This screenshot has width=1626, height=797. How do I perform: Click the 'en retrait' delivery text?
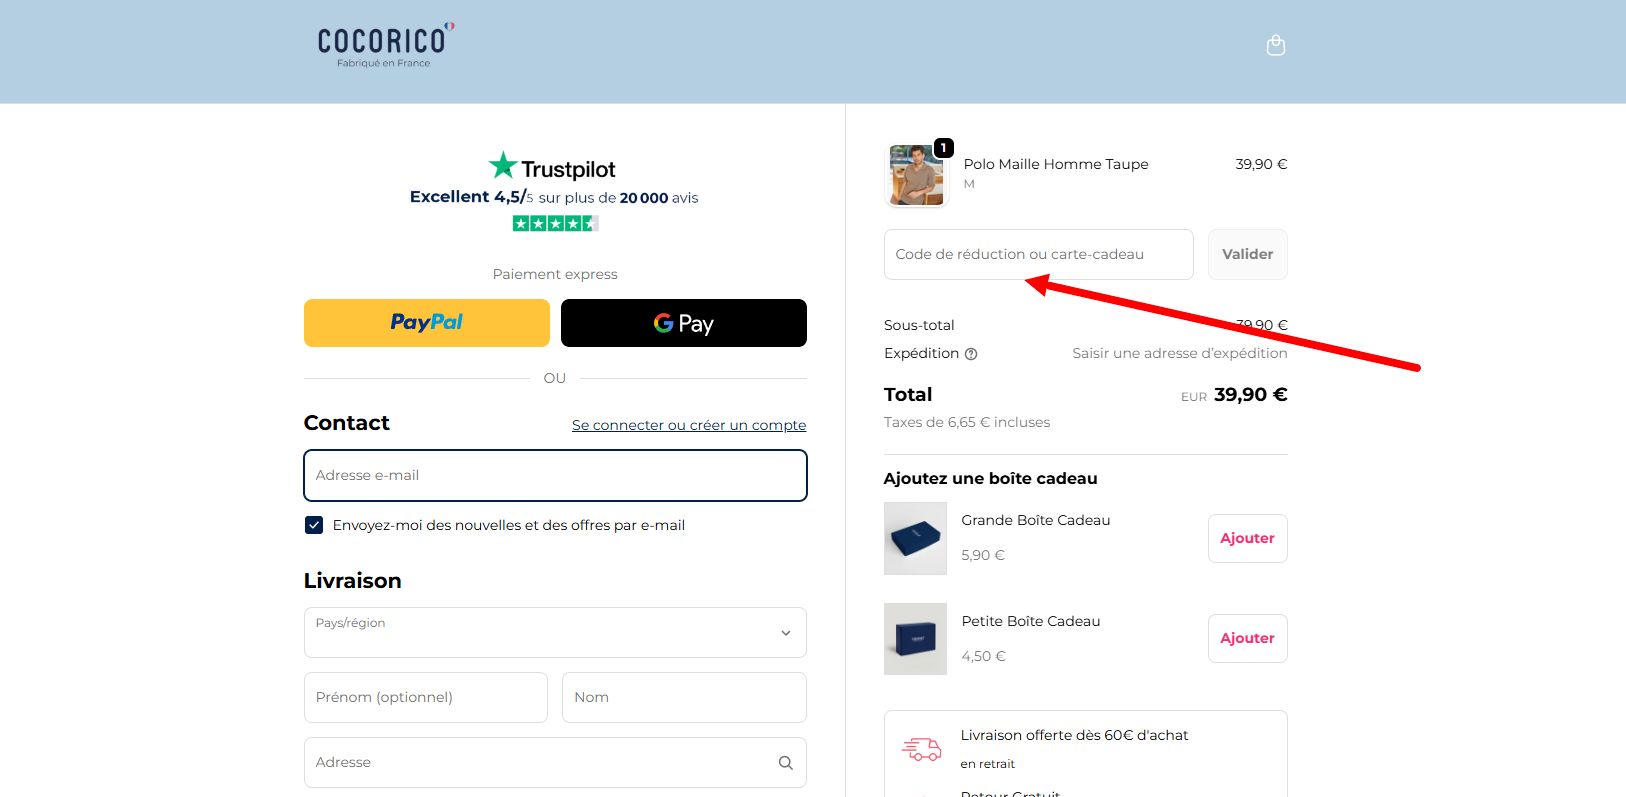[x=988, y=764]
